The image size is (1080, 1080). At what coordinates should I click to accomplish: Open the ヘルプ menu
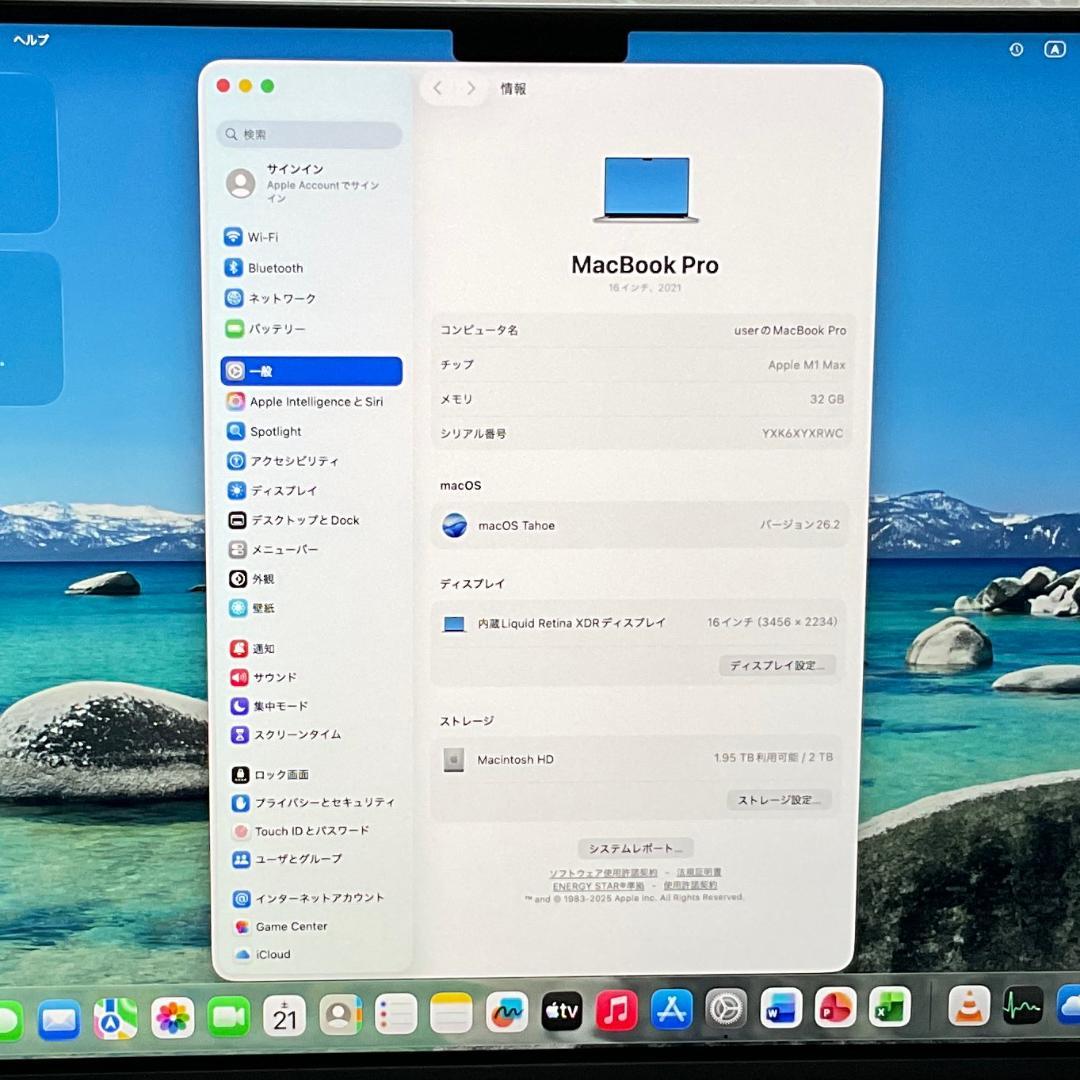coord(31,40)
